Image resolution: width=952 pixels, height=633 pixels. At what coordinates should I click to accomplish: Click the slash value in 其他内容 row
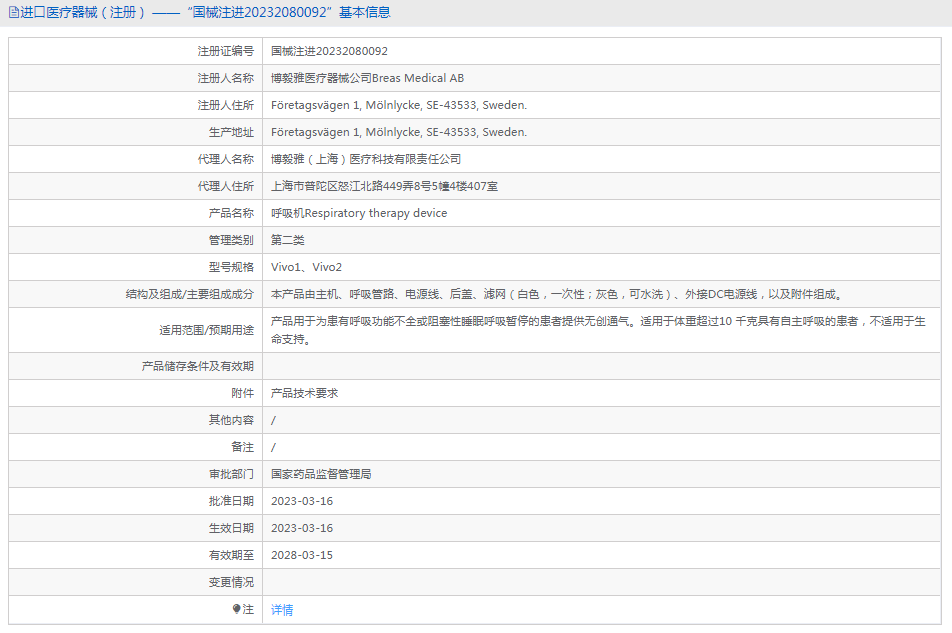tap(273, 420)
